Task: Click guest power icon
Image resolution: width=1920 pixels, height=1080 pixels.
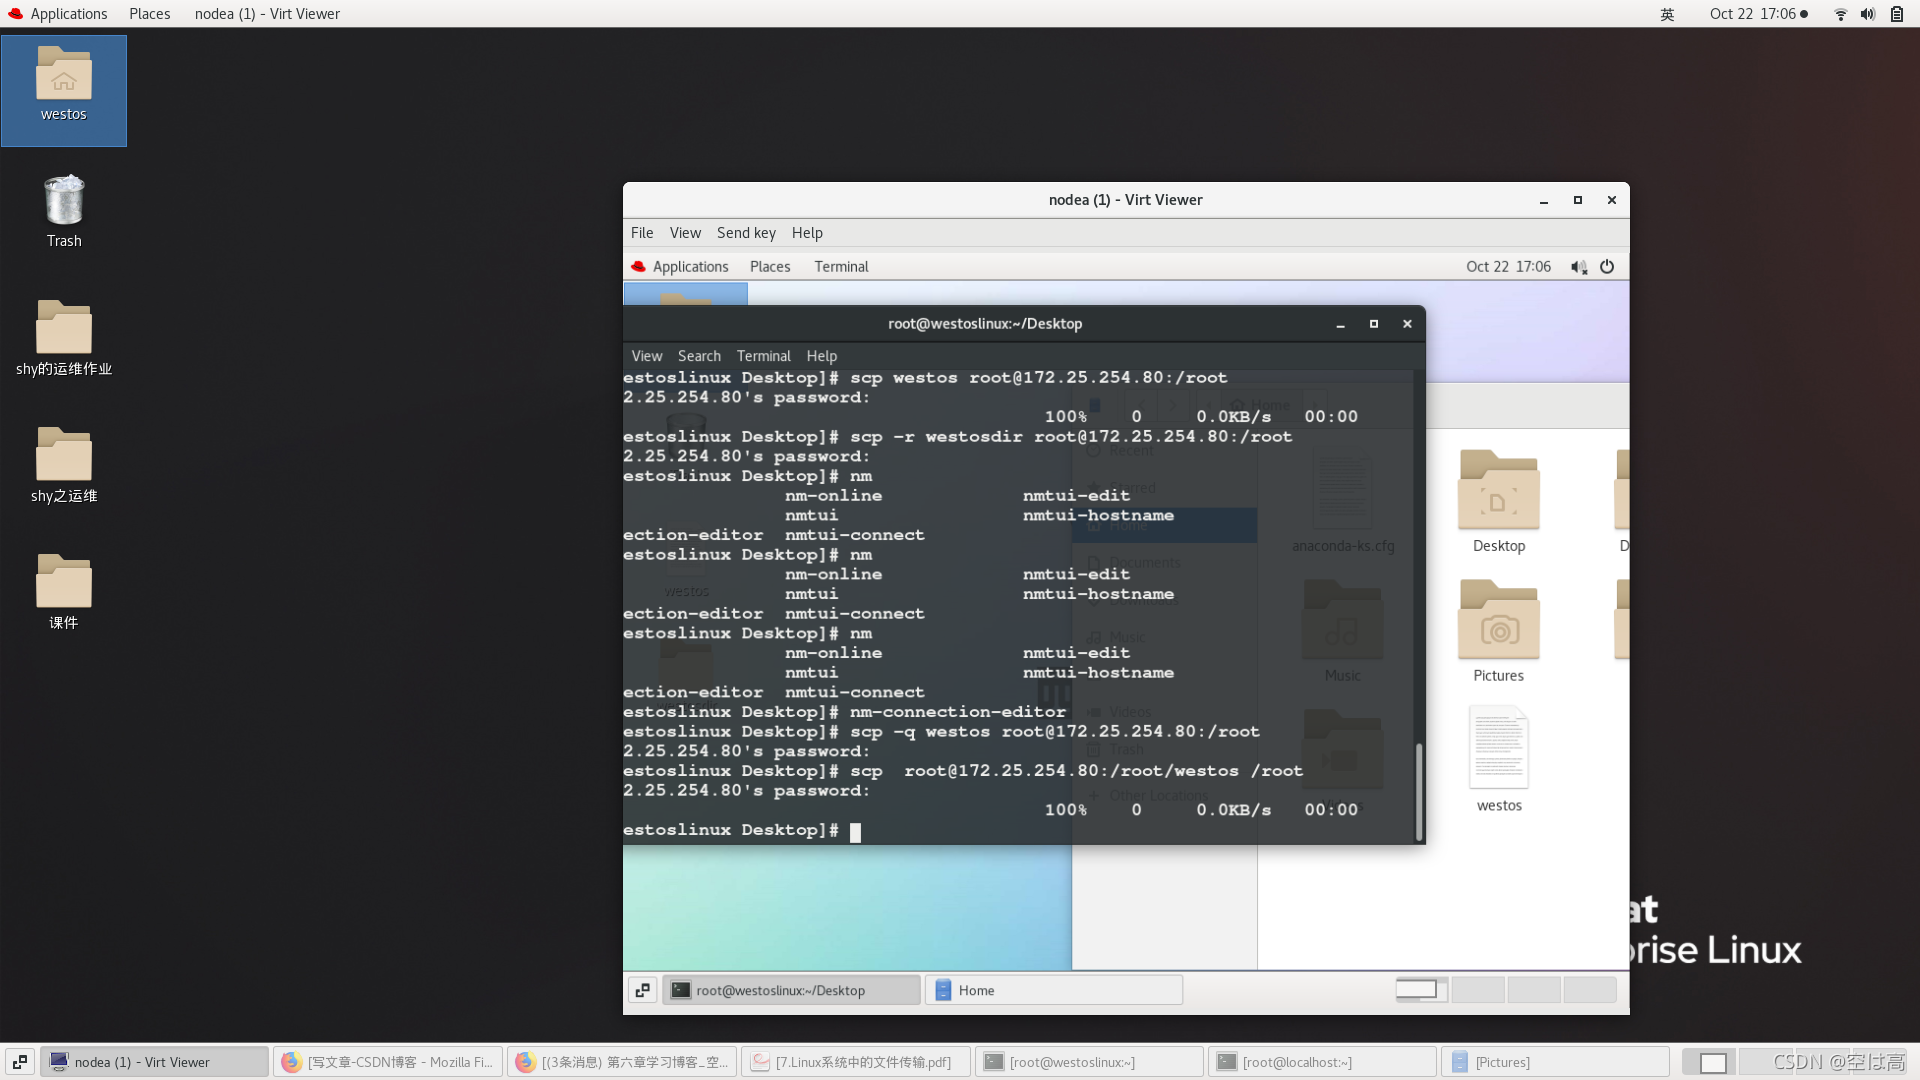Action: (1607, 267)
